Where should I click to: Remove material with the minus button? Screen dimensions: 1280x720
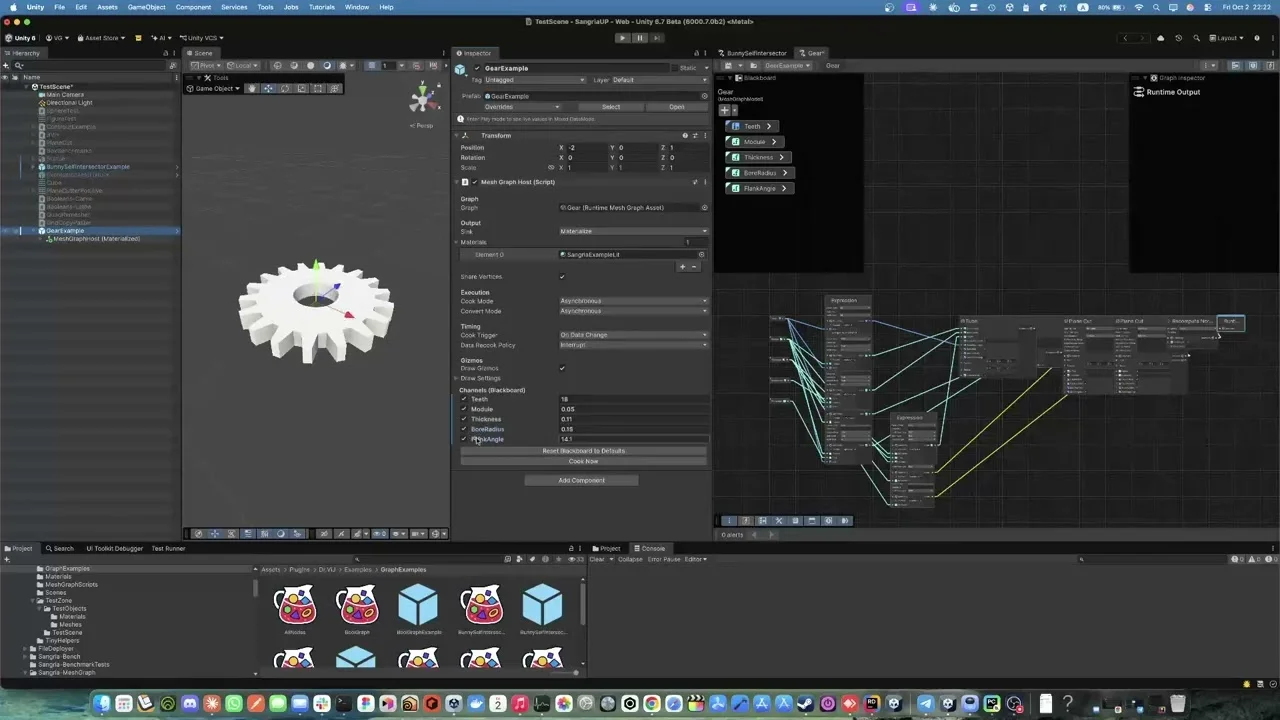(695, 266)
